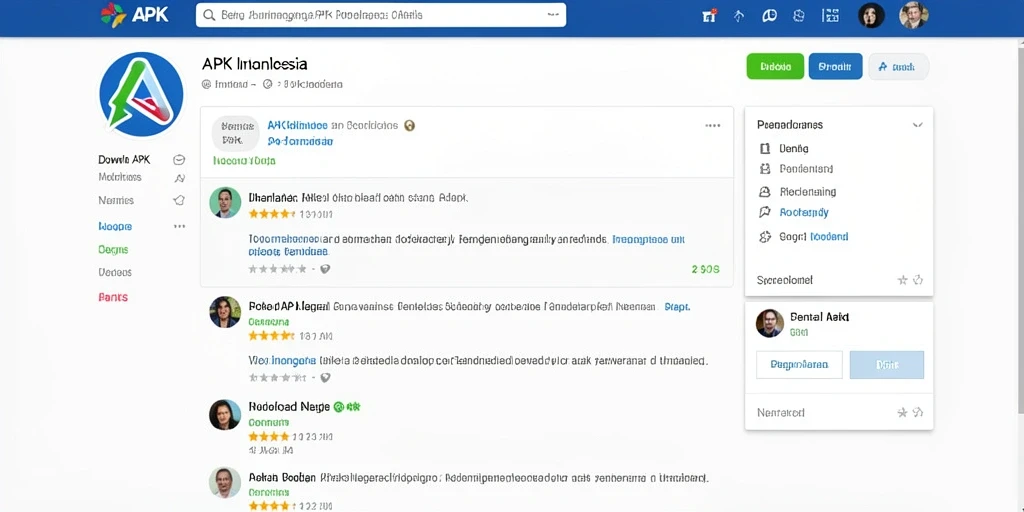Open the fourth reviewer's avatar near the bottom

(x=225, y=483)
